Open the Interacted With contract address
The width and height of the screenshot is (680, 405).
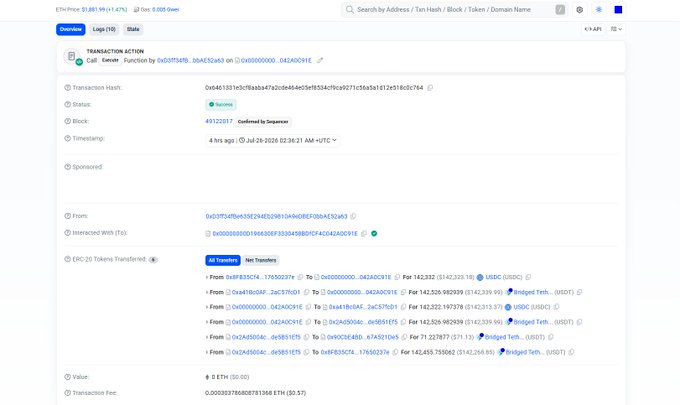tap(285, 233)
